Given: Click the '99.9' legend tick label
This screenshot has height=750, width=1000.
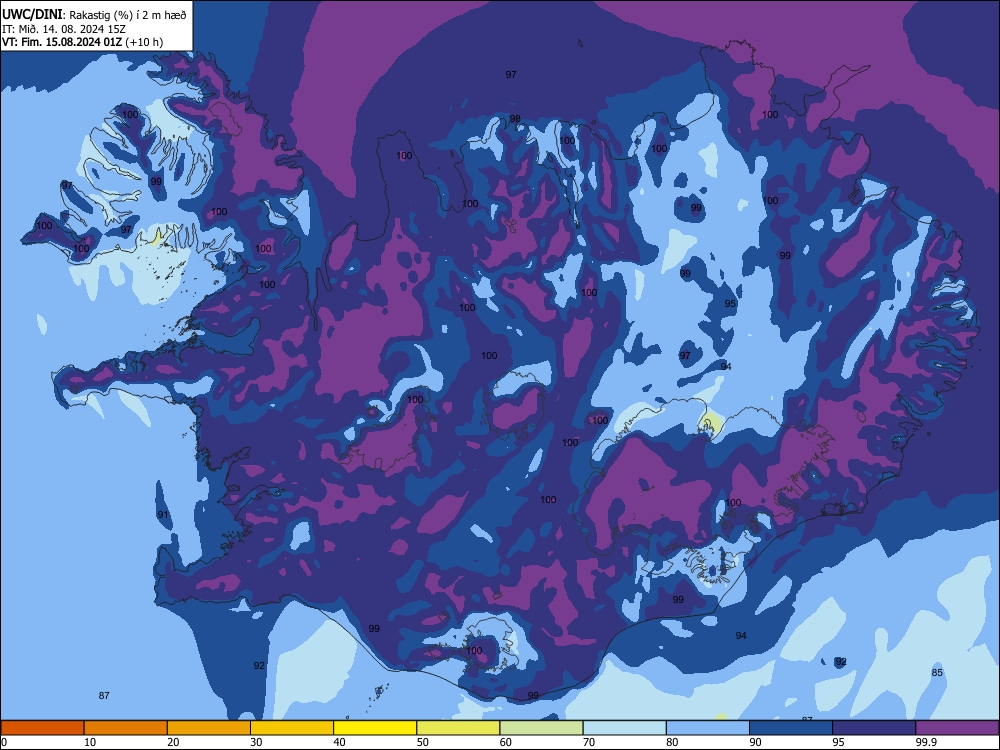Looking at the screenshot, I should coord(926,742).
